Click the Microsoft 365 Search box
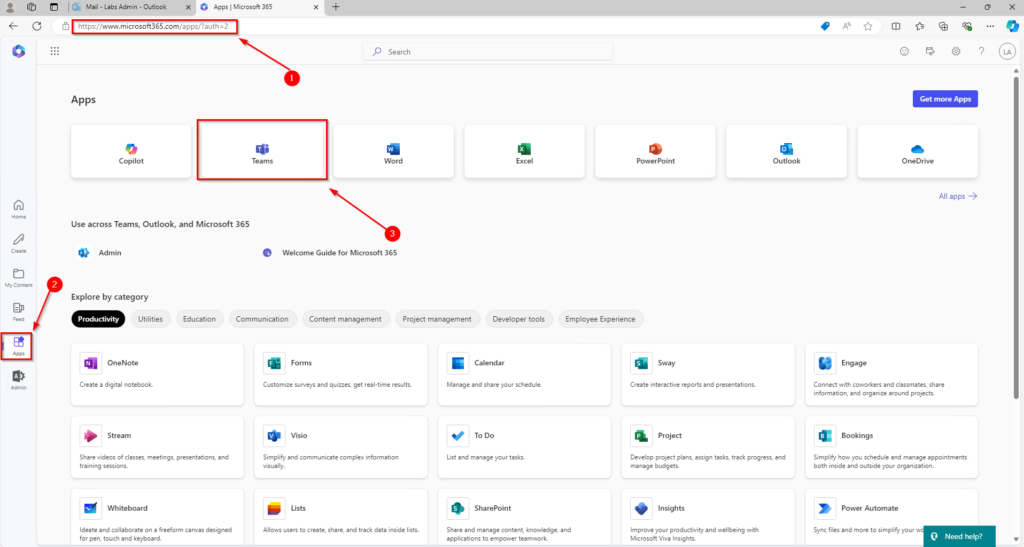1024x547 pixels. [x=488, y=52]
